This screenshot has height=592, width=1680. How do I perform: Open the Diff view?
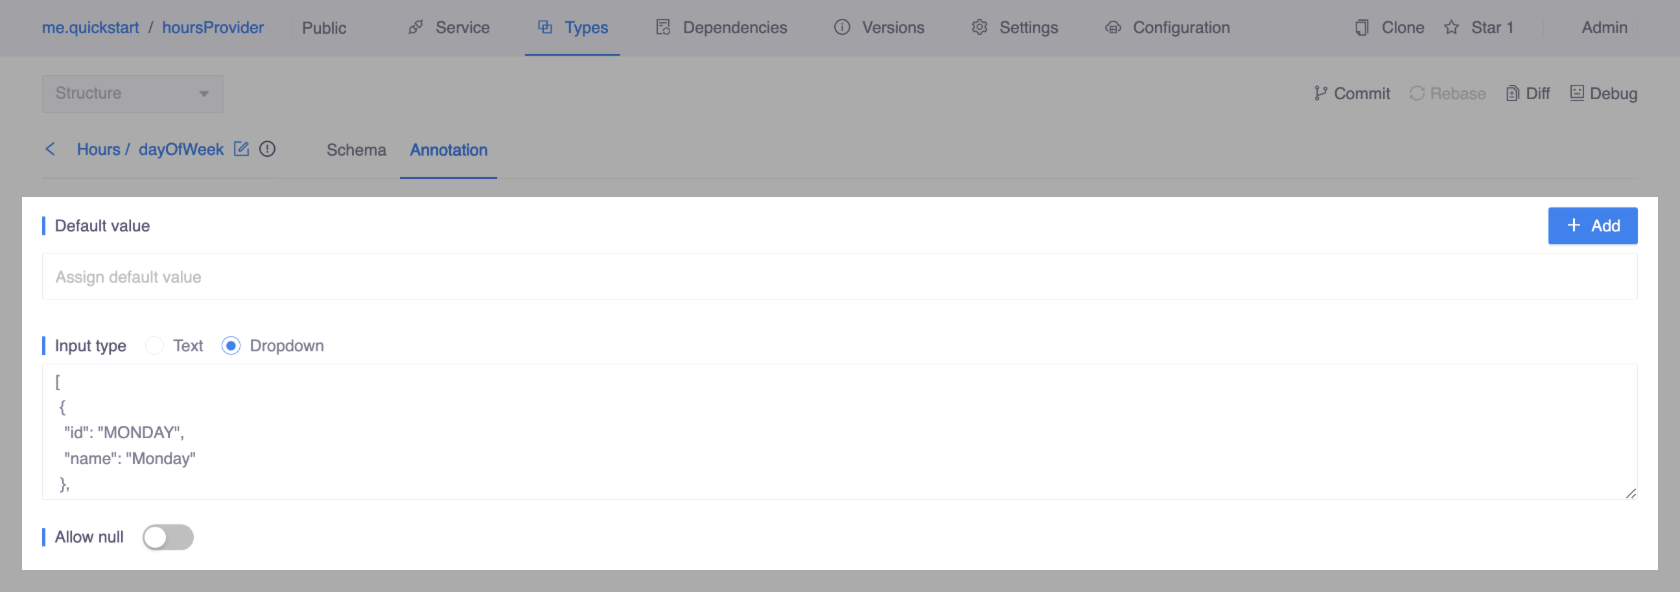(x=1527, y=93)
